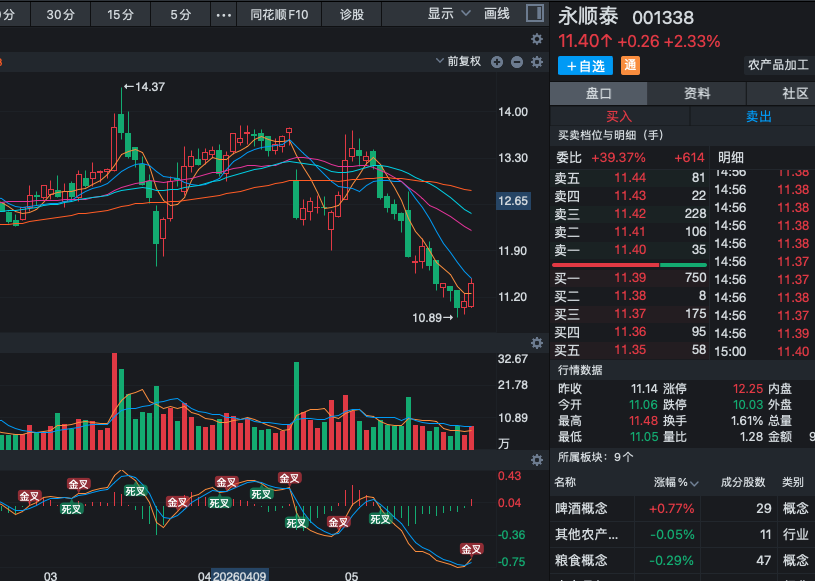This screenshot has width=815, height=581.
Task: Open the 农产品加工 industry tag
Action: (x=779, y=65)
